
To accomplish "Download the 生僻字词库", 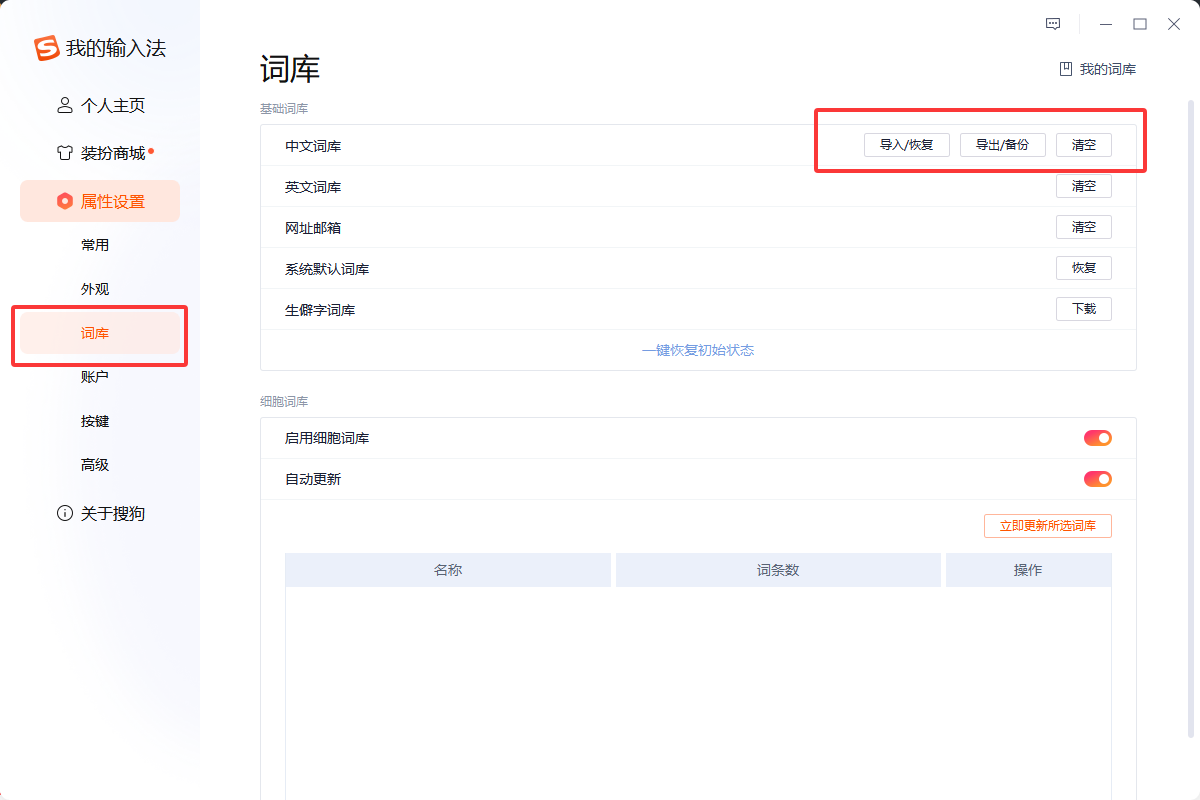I will pos(1083,308).
